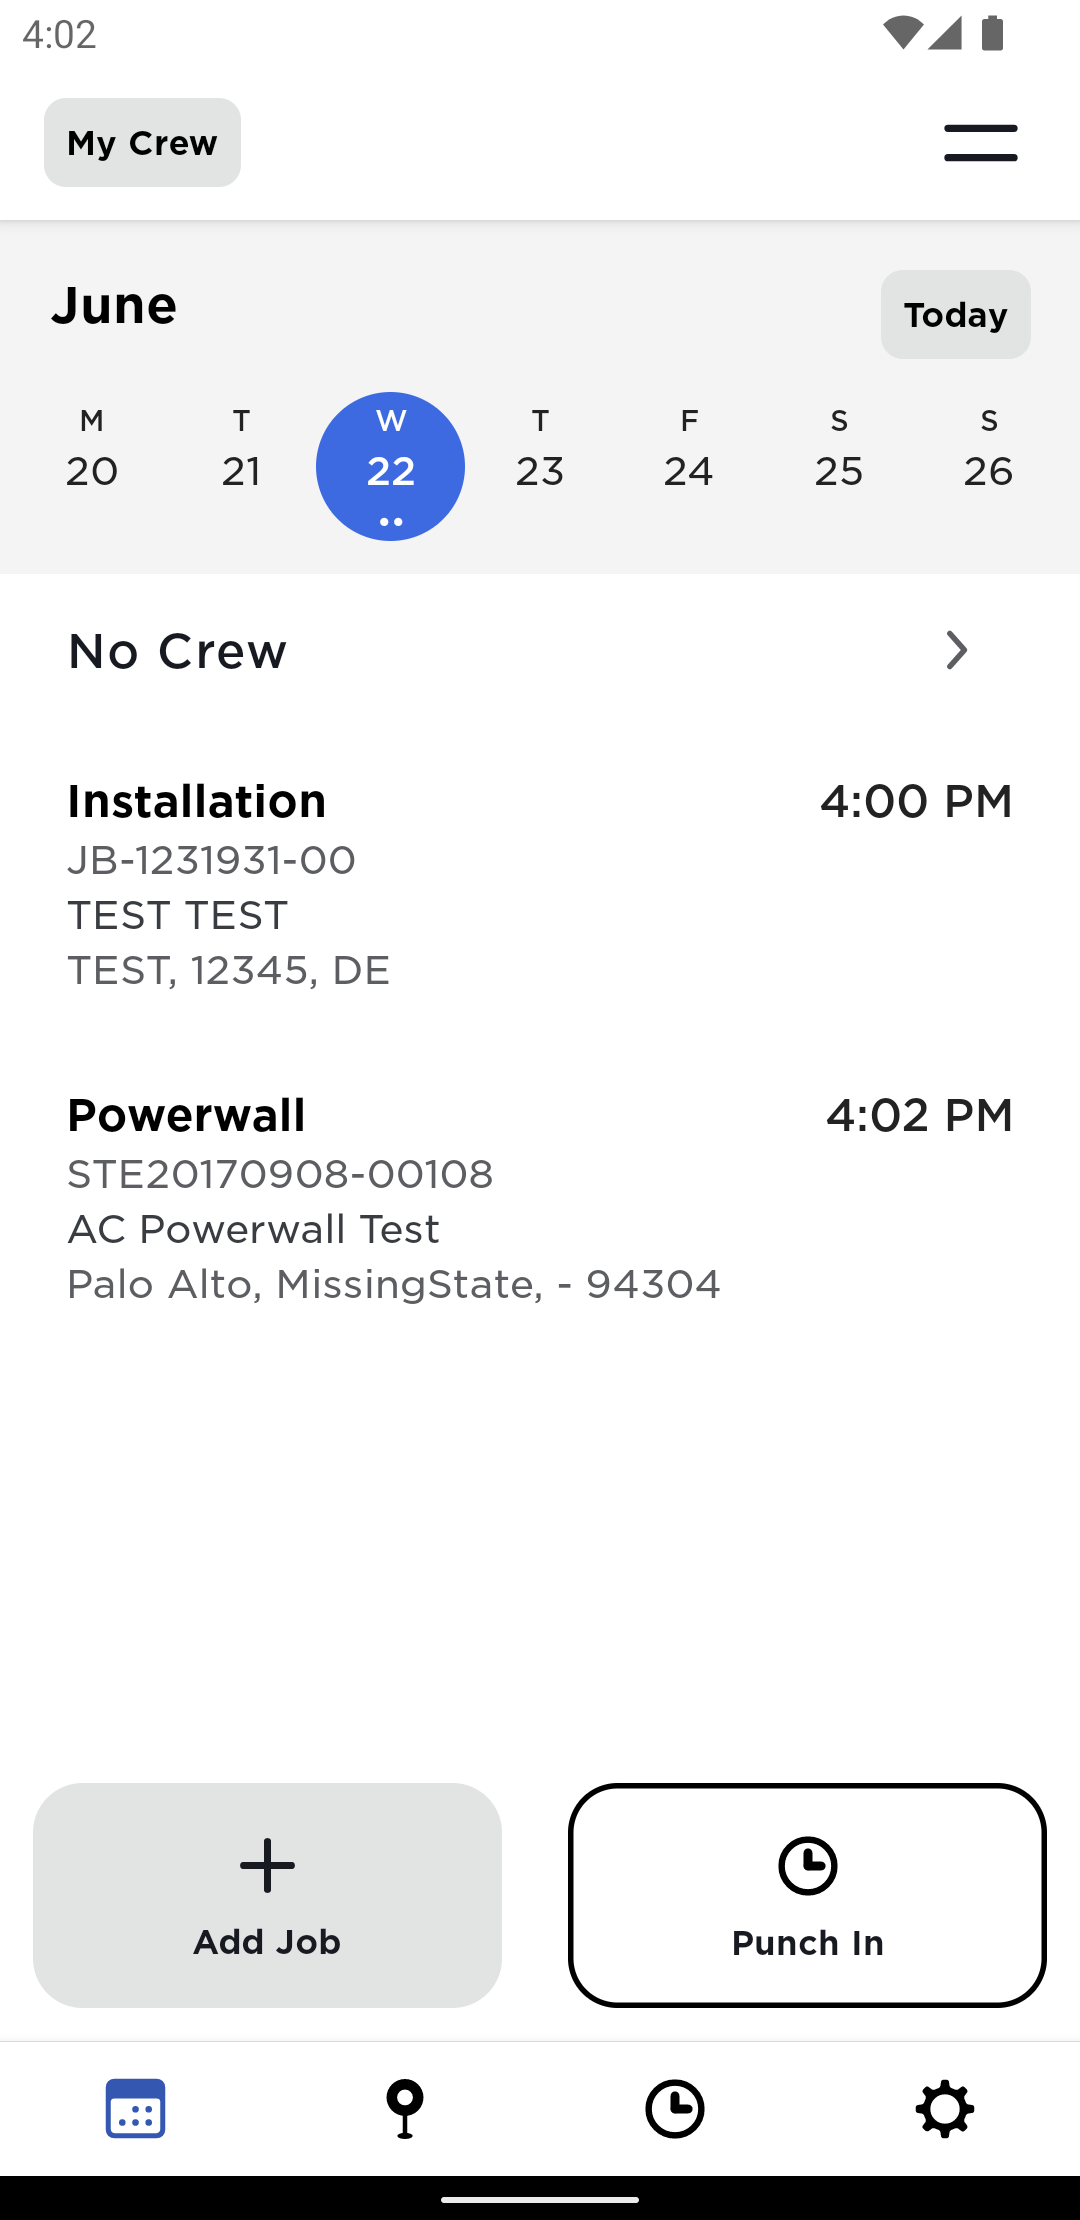The width and height of the screenshot is (1080, 2220).
Task: Open the Powerwall job at 4:02 PM
Action: tap(540, 1198)
